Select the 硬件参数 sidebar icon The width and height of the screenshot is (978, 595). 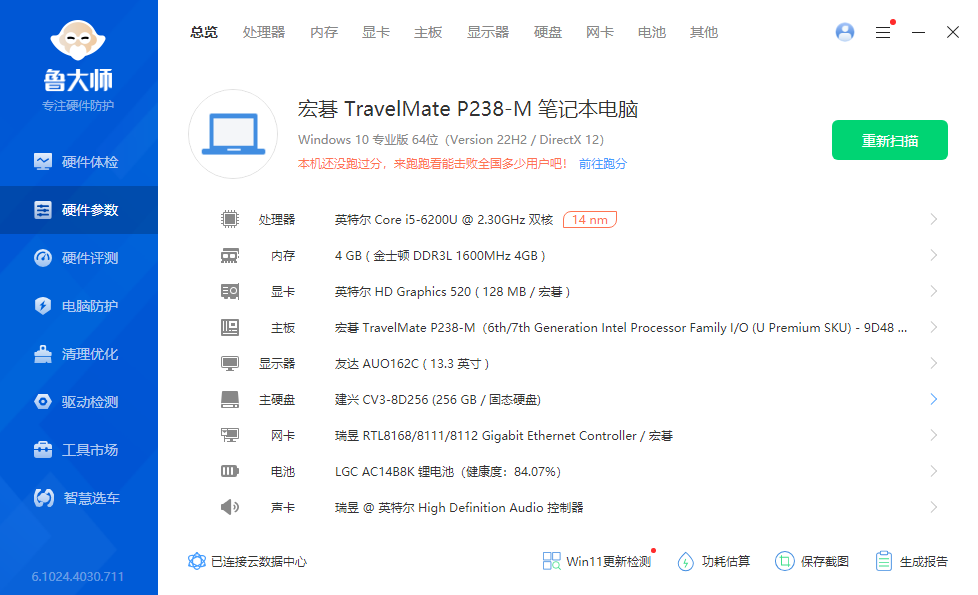point(42,210)
